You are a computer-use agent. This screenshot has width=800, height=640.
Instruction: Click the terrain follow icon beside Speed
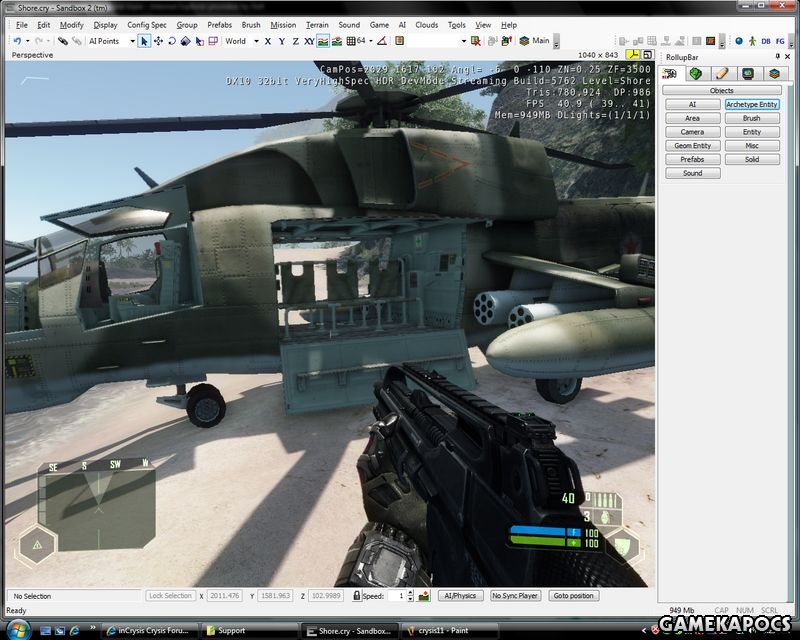coord(424,596)
